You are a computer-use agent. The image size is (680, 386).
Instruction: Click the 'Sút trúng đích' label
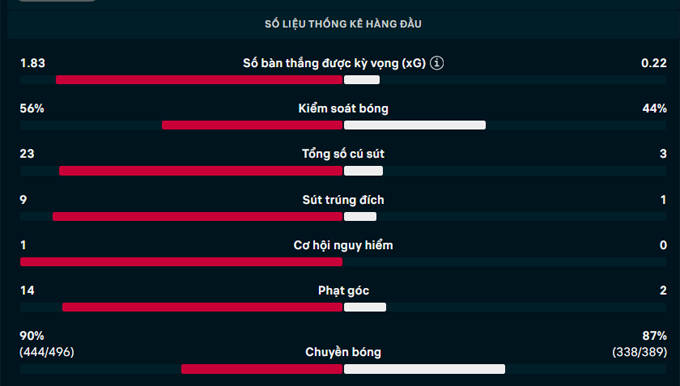click(x=343, y=200)
